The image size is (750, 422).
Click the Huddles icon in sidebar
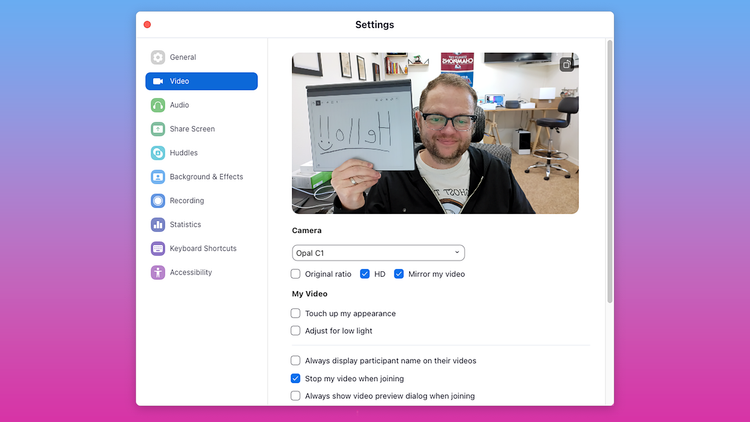click(158, 153)
